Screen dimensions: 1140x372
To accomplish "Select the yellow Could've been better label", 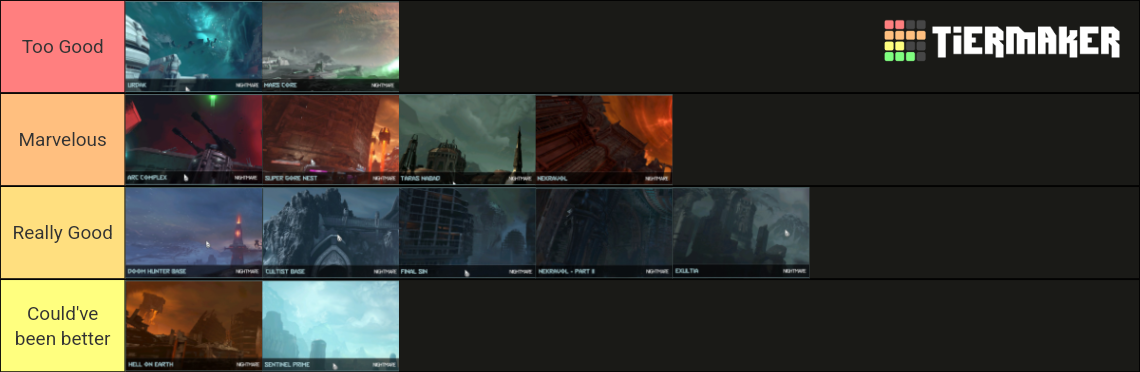I will 63,326.
